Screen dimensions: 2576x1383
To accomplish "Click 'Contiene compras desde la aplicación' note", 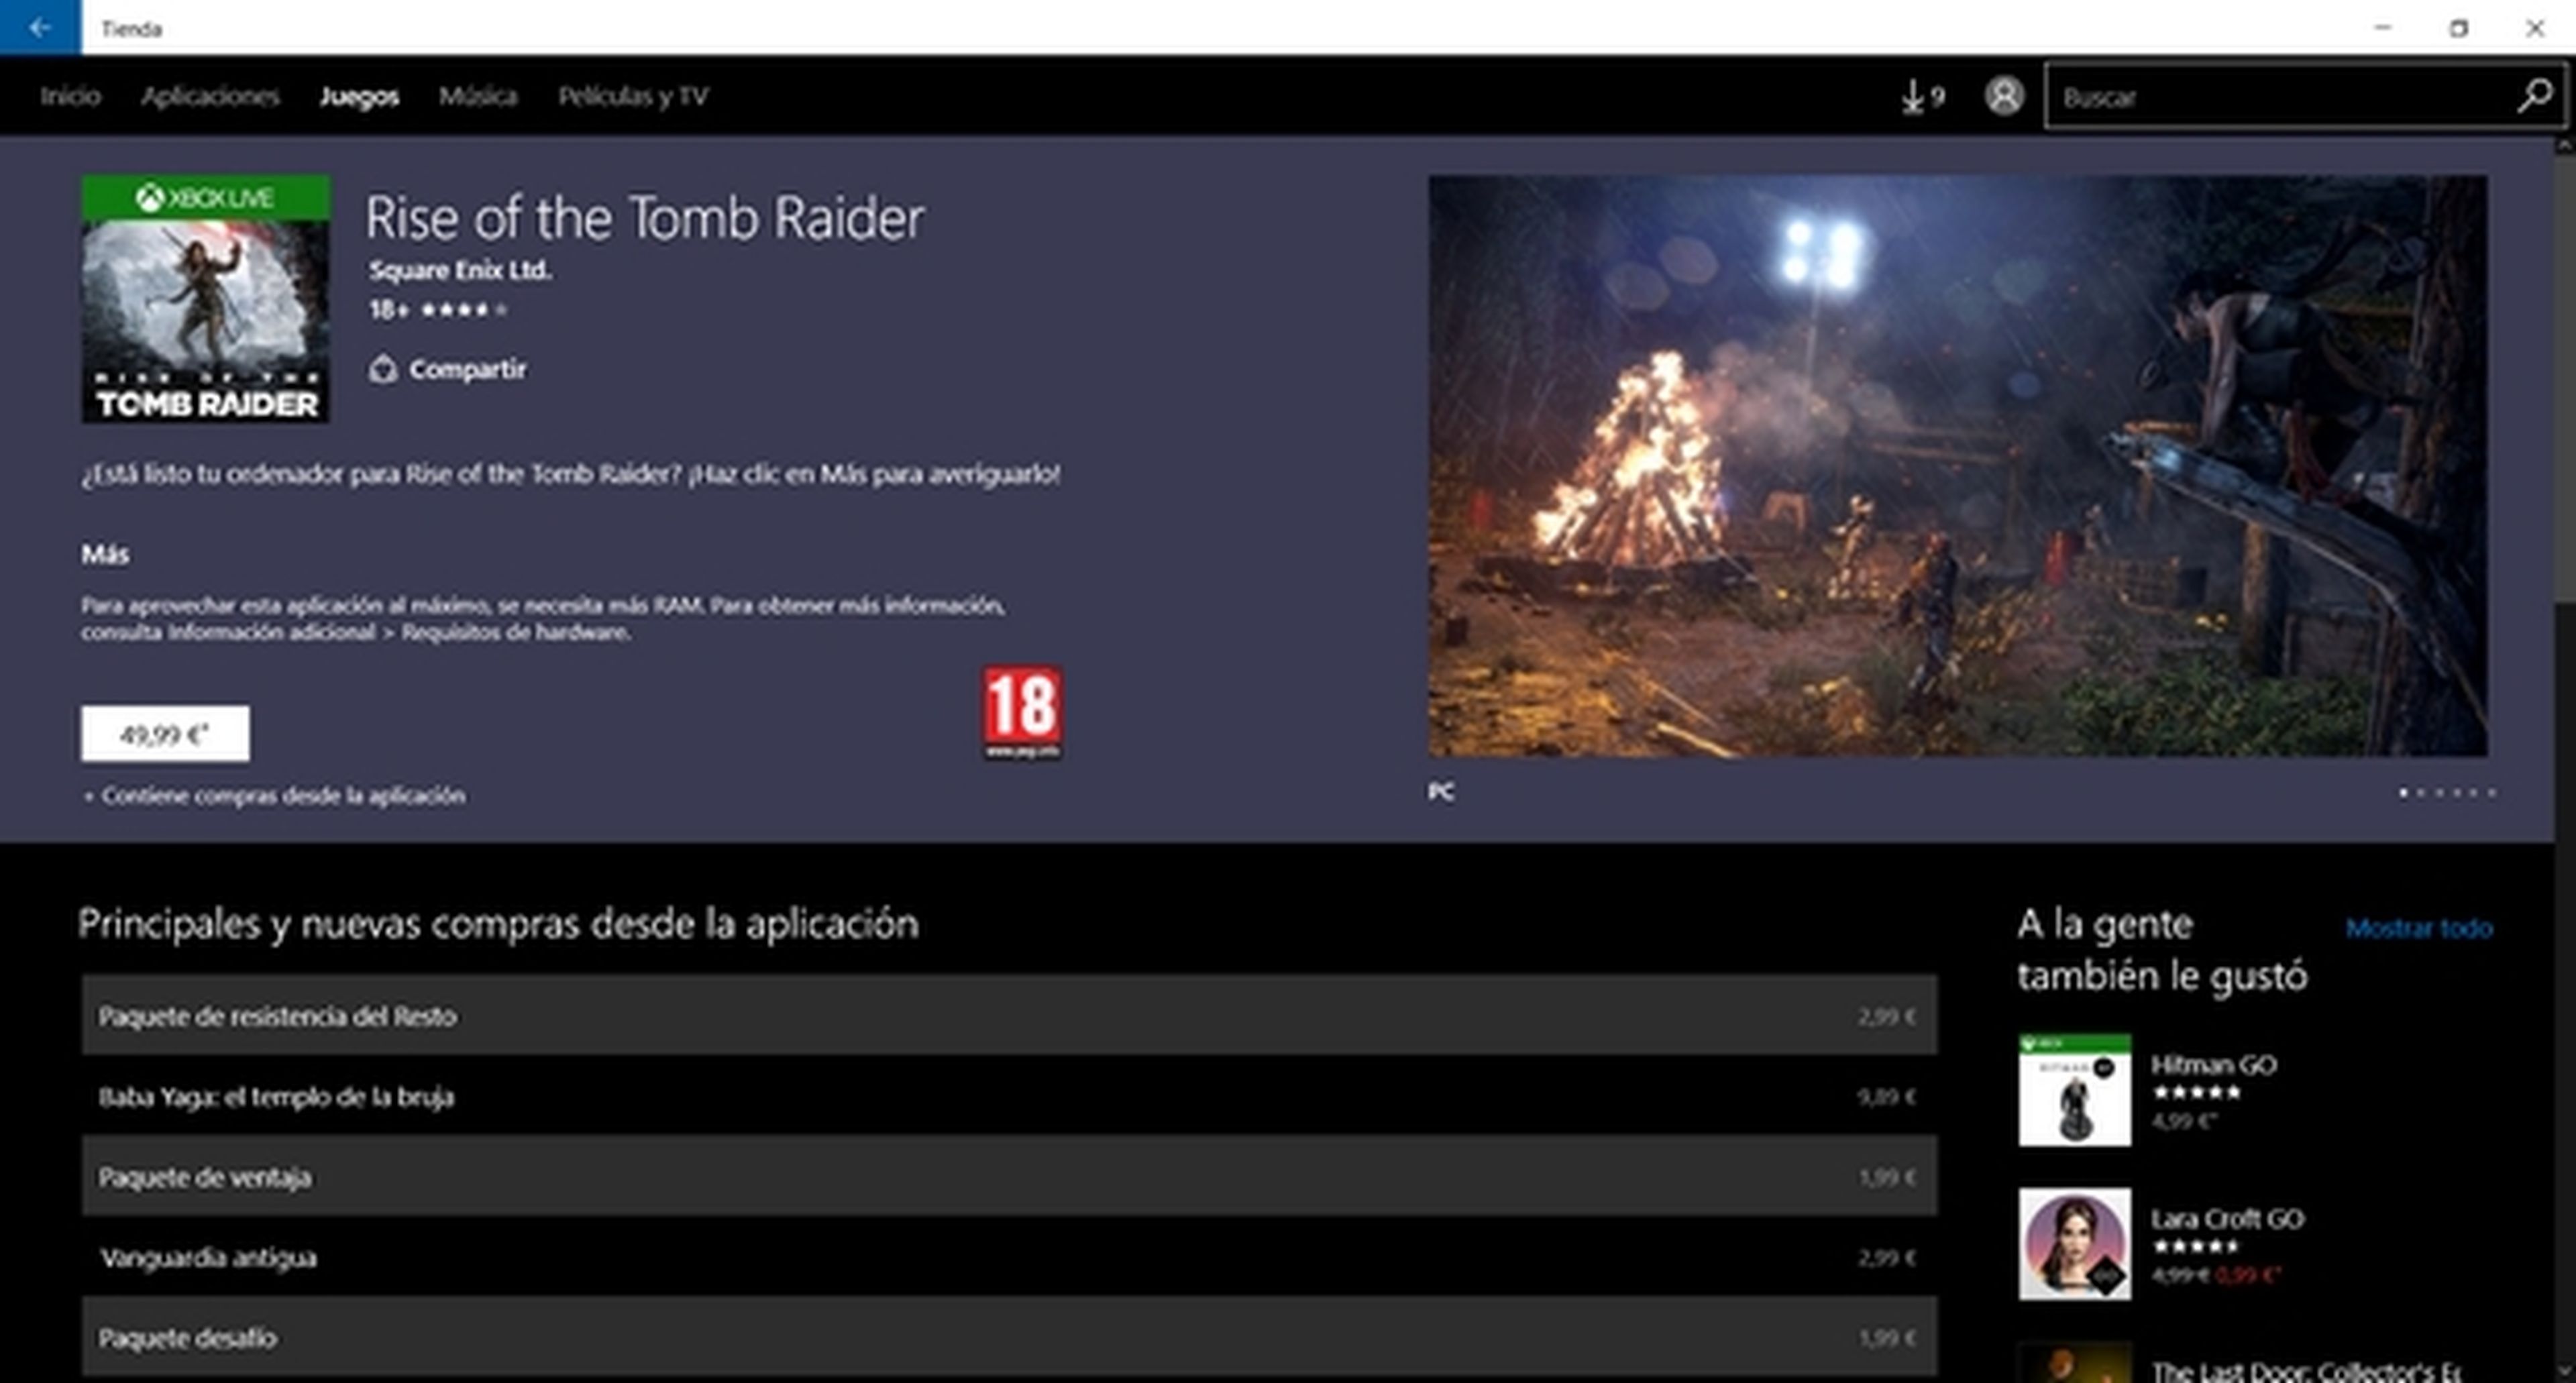I will pos(274,796).
